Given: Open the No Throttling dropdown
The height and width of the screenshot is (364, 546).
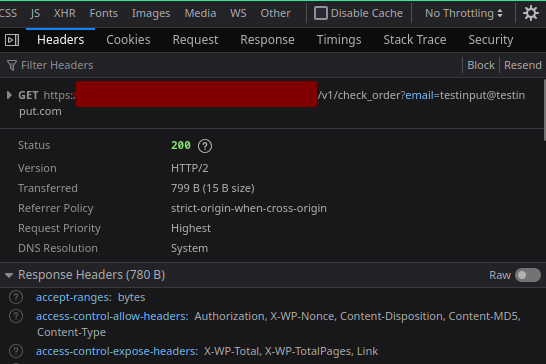Looking at the screenshot, I should click(x=464, y=13).
